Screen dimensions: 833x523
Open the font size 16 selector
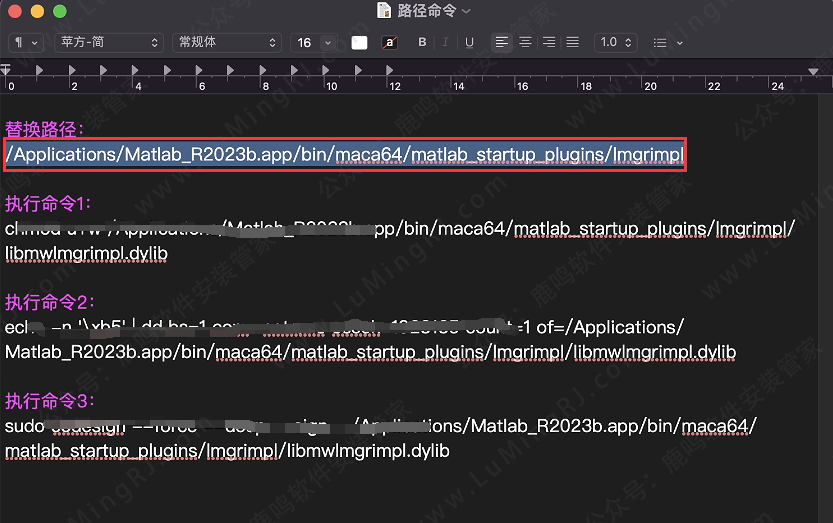[x=314, y=43]
